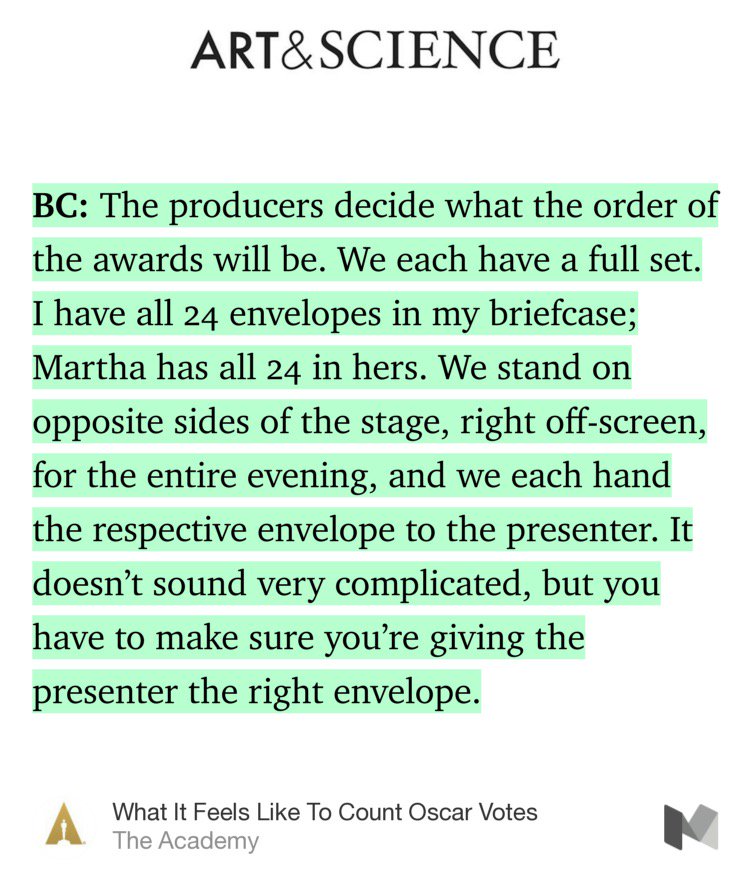Select the highlighted 'Martha has all 24 in hers' line
The image size is (750, 889).
click(228, 367)
